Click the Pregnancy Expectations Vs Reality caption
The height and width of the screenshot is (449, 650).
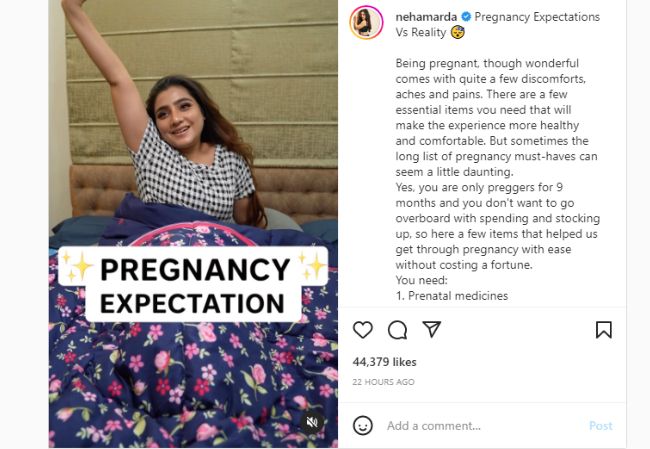coord(497,24)
